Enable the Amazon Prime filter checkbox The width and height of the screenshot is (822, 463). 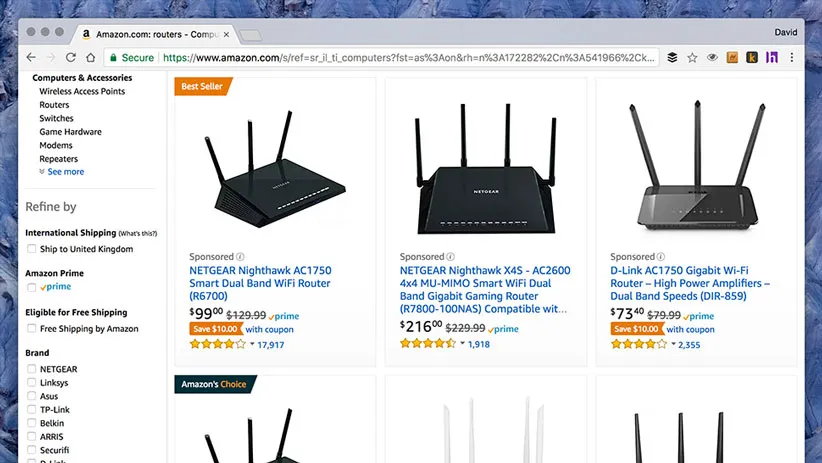32,287
